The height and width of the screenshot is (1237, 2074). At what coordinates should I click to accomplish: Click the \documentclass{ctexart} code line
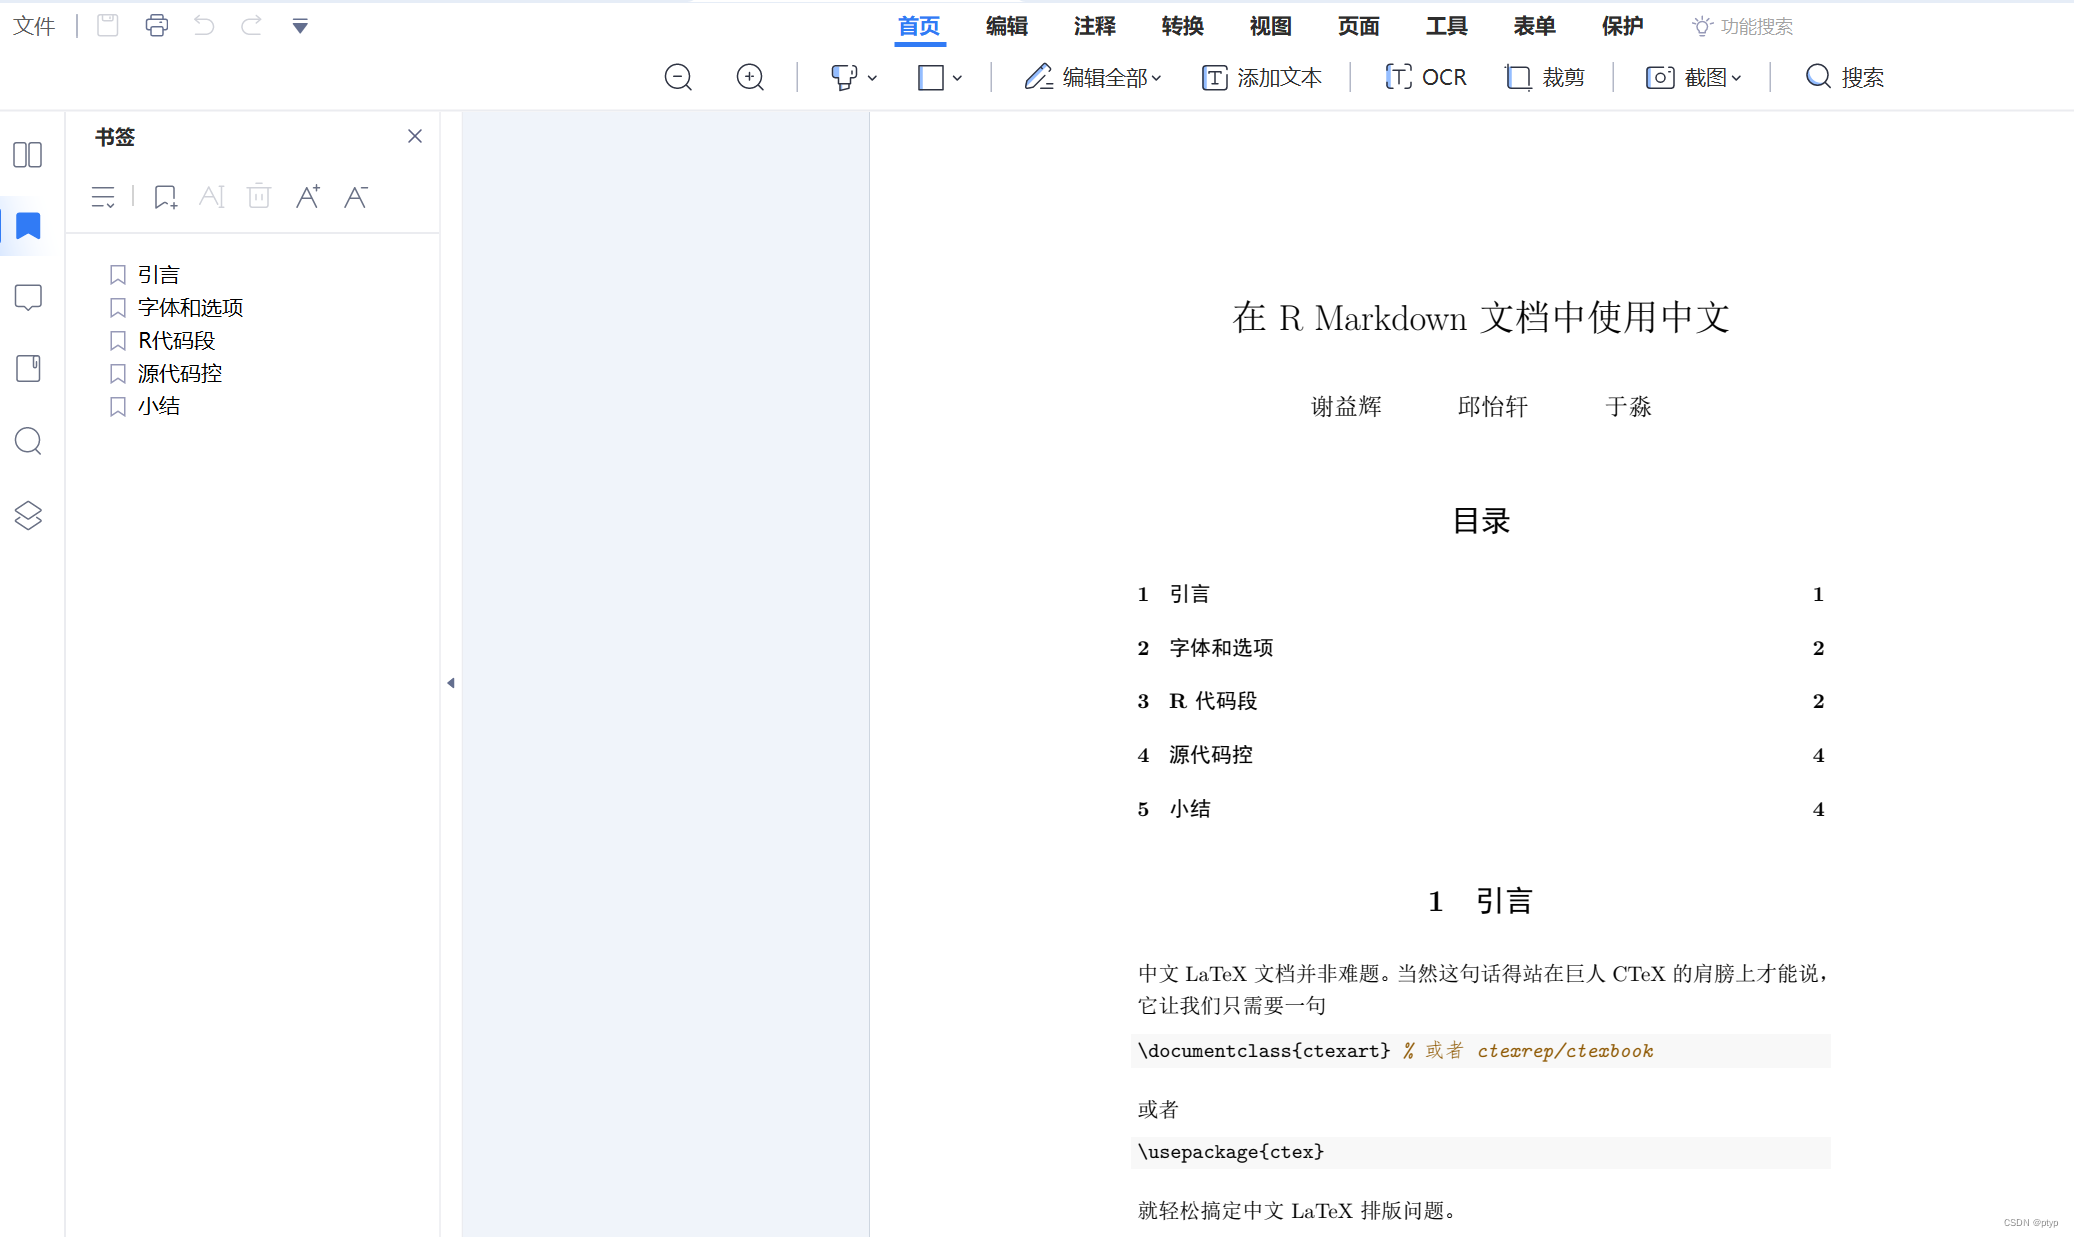tap(1481, 1051)
